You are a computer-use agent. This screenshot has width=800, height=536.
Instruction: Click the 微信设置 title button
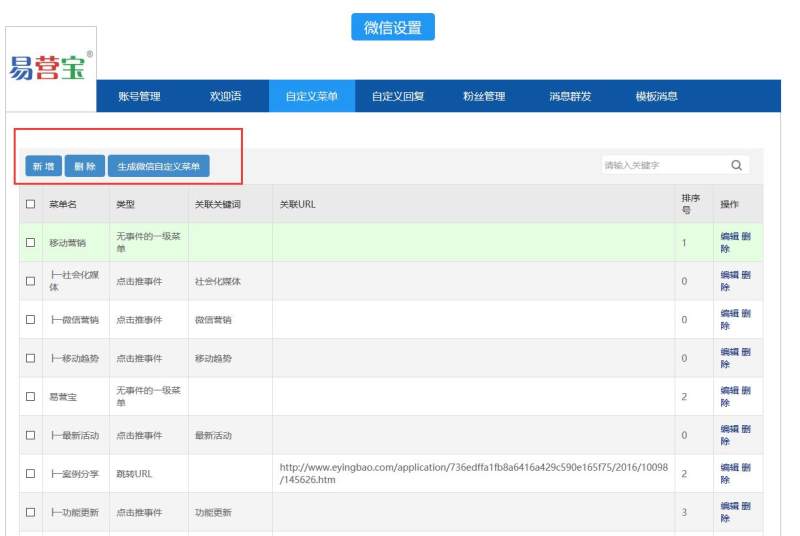(x=393, y=27)
